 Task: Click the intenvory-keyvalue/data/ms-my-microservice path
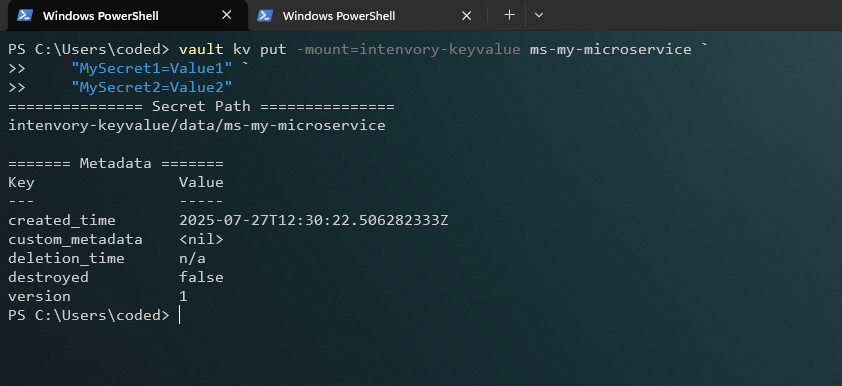pos(197,126)
